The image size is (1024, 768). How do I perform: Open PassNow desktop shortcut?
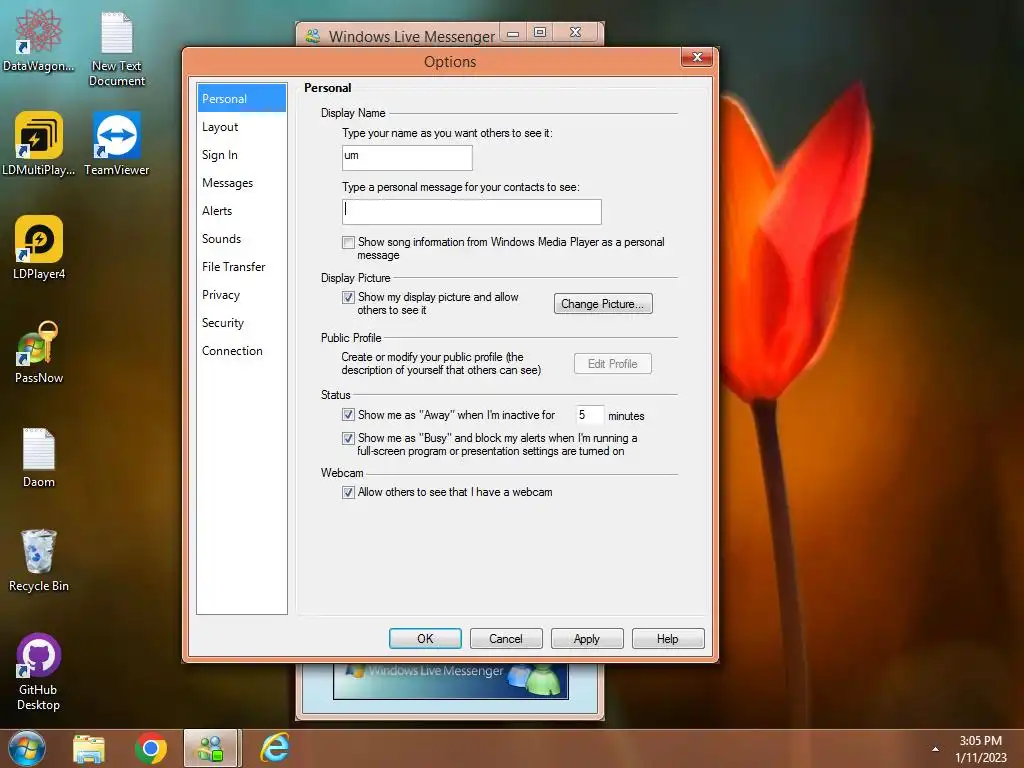click(x=39, y=352)
